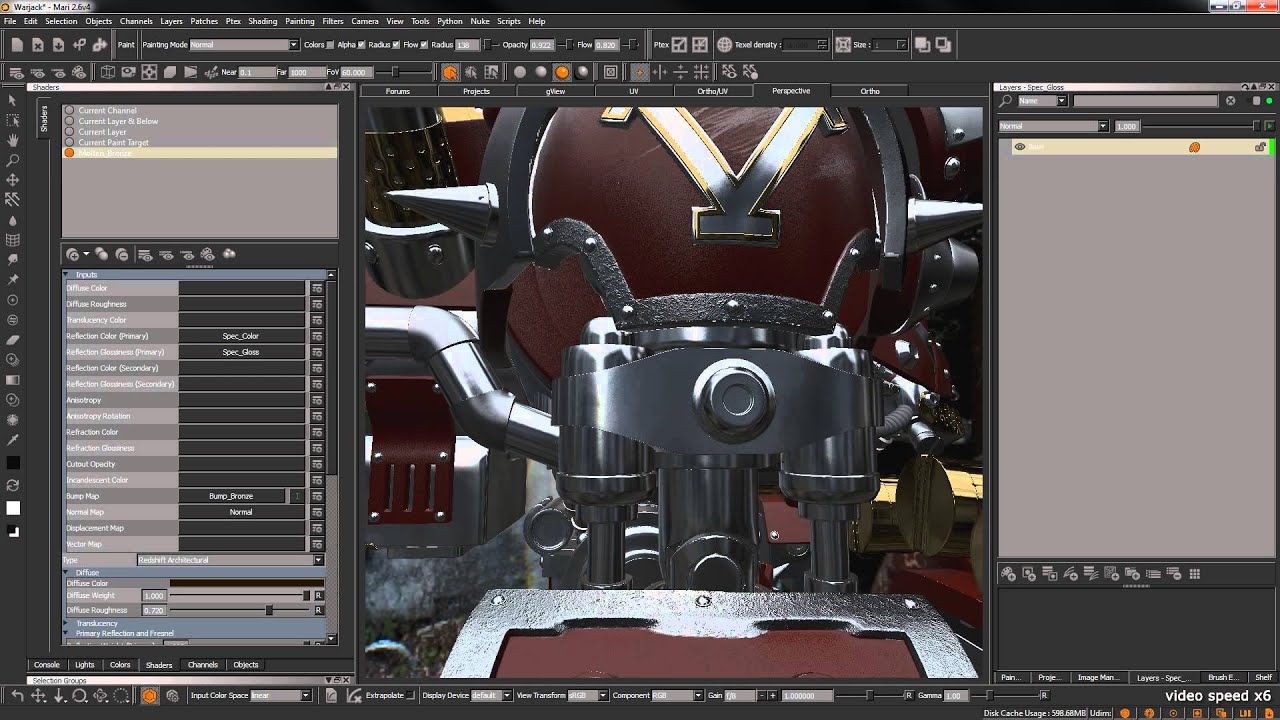
Task: Click the lock icon on the layer row
Action: (x=1260, y=147)
